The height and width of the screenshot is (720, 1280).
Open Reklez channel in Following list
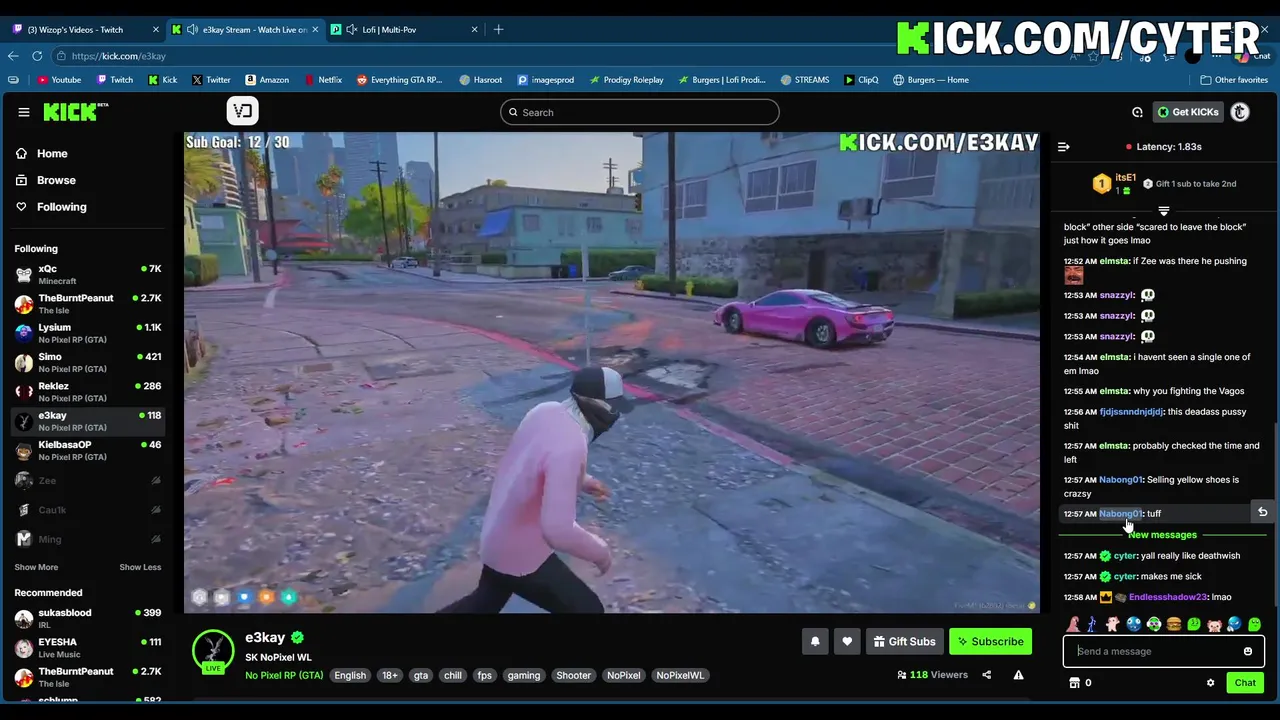point(88,391)
